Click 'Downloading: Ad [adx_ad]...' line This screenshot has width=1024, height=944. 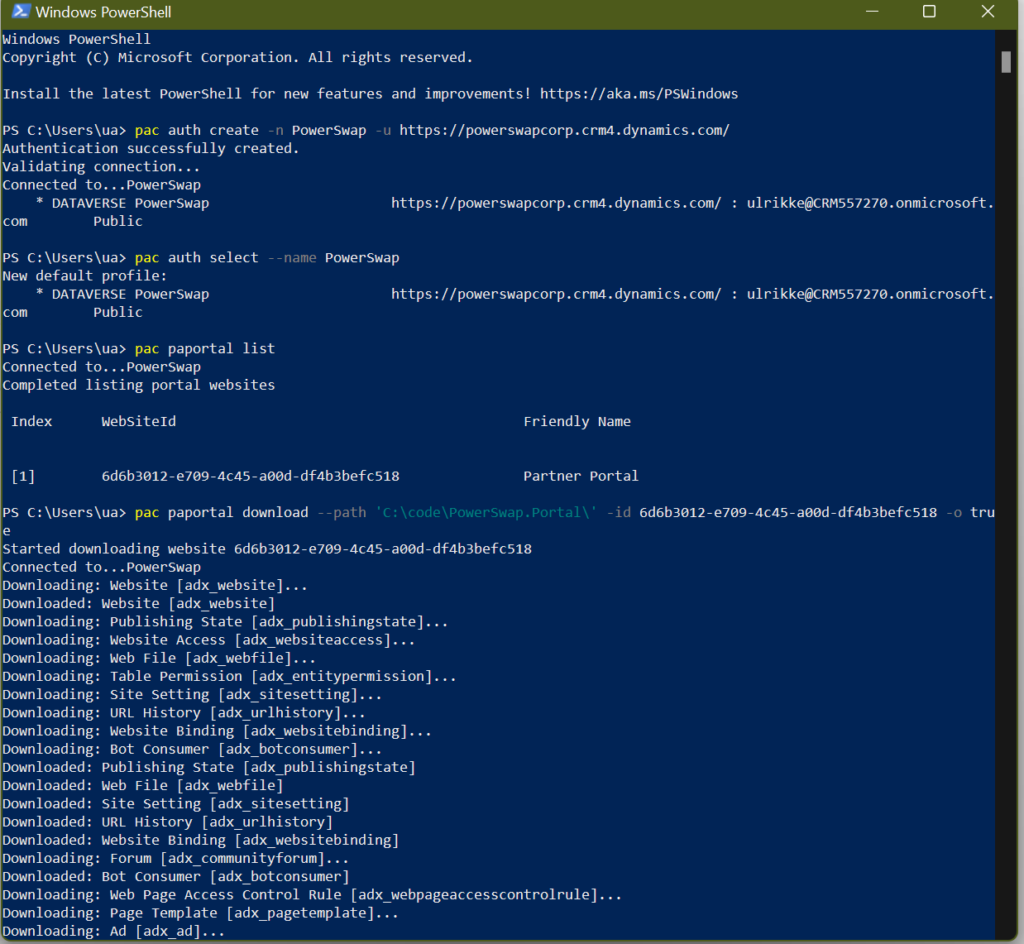click(114, 932)
